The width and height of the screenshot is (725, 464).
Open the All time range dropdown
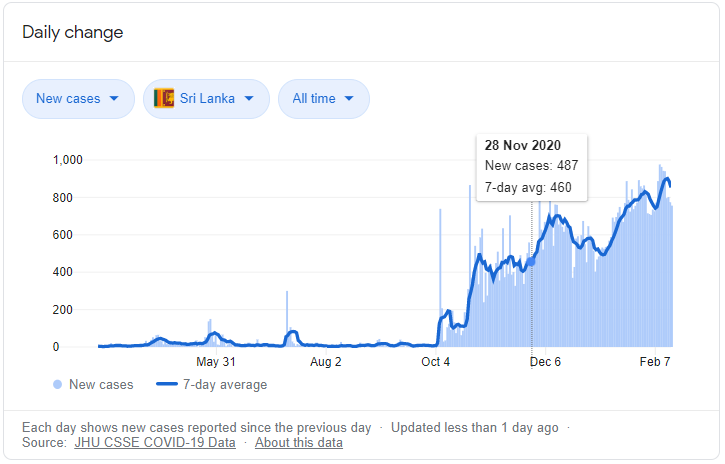point(324,99)
